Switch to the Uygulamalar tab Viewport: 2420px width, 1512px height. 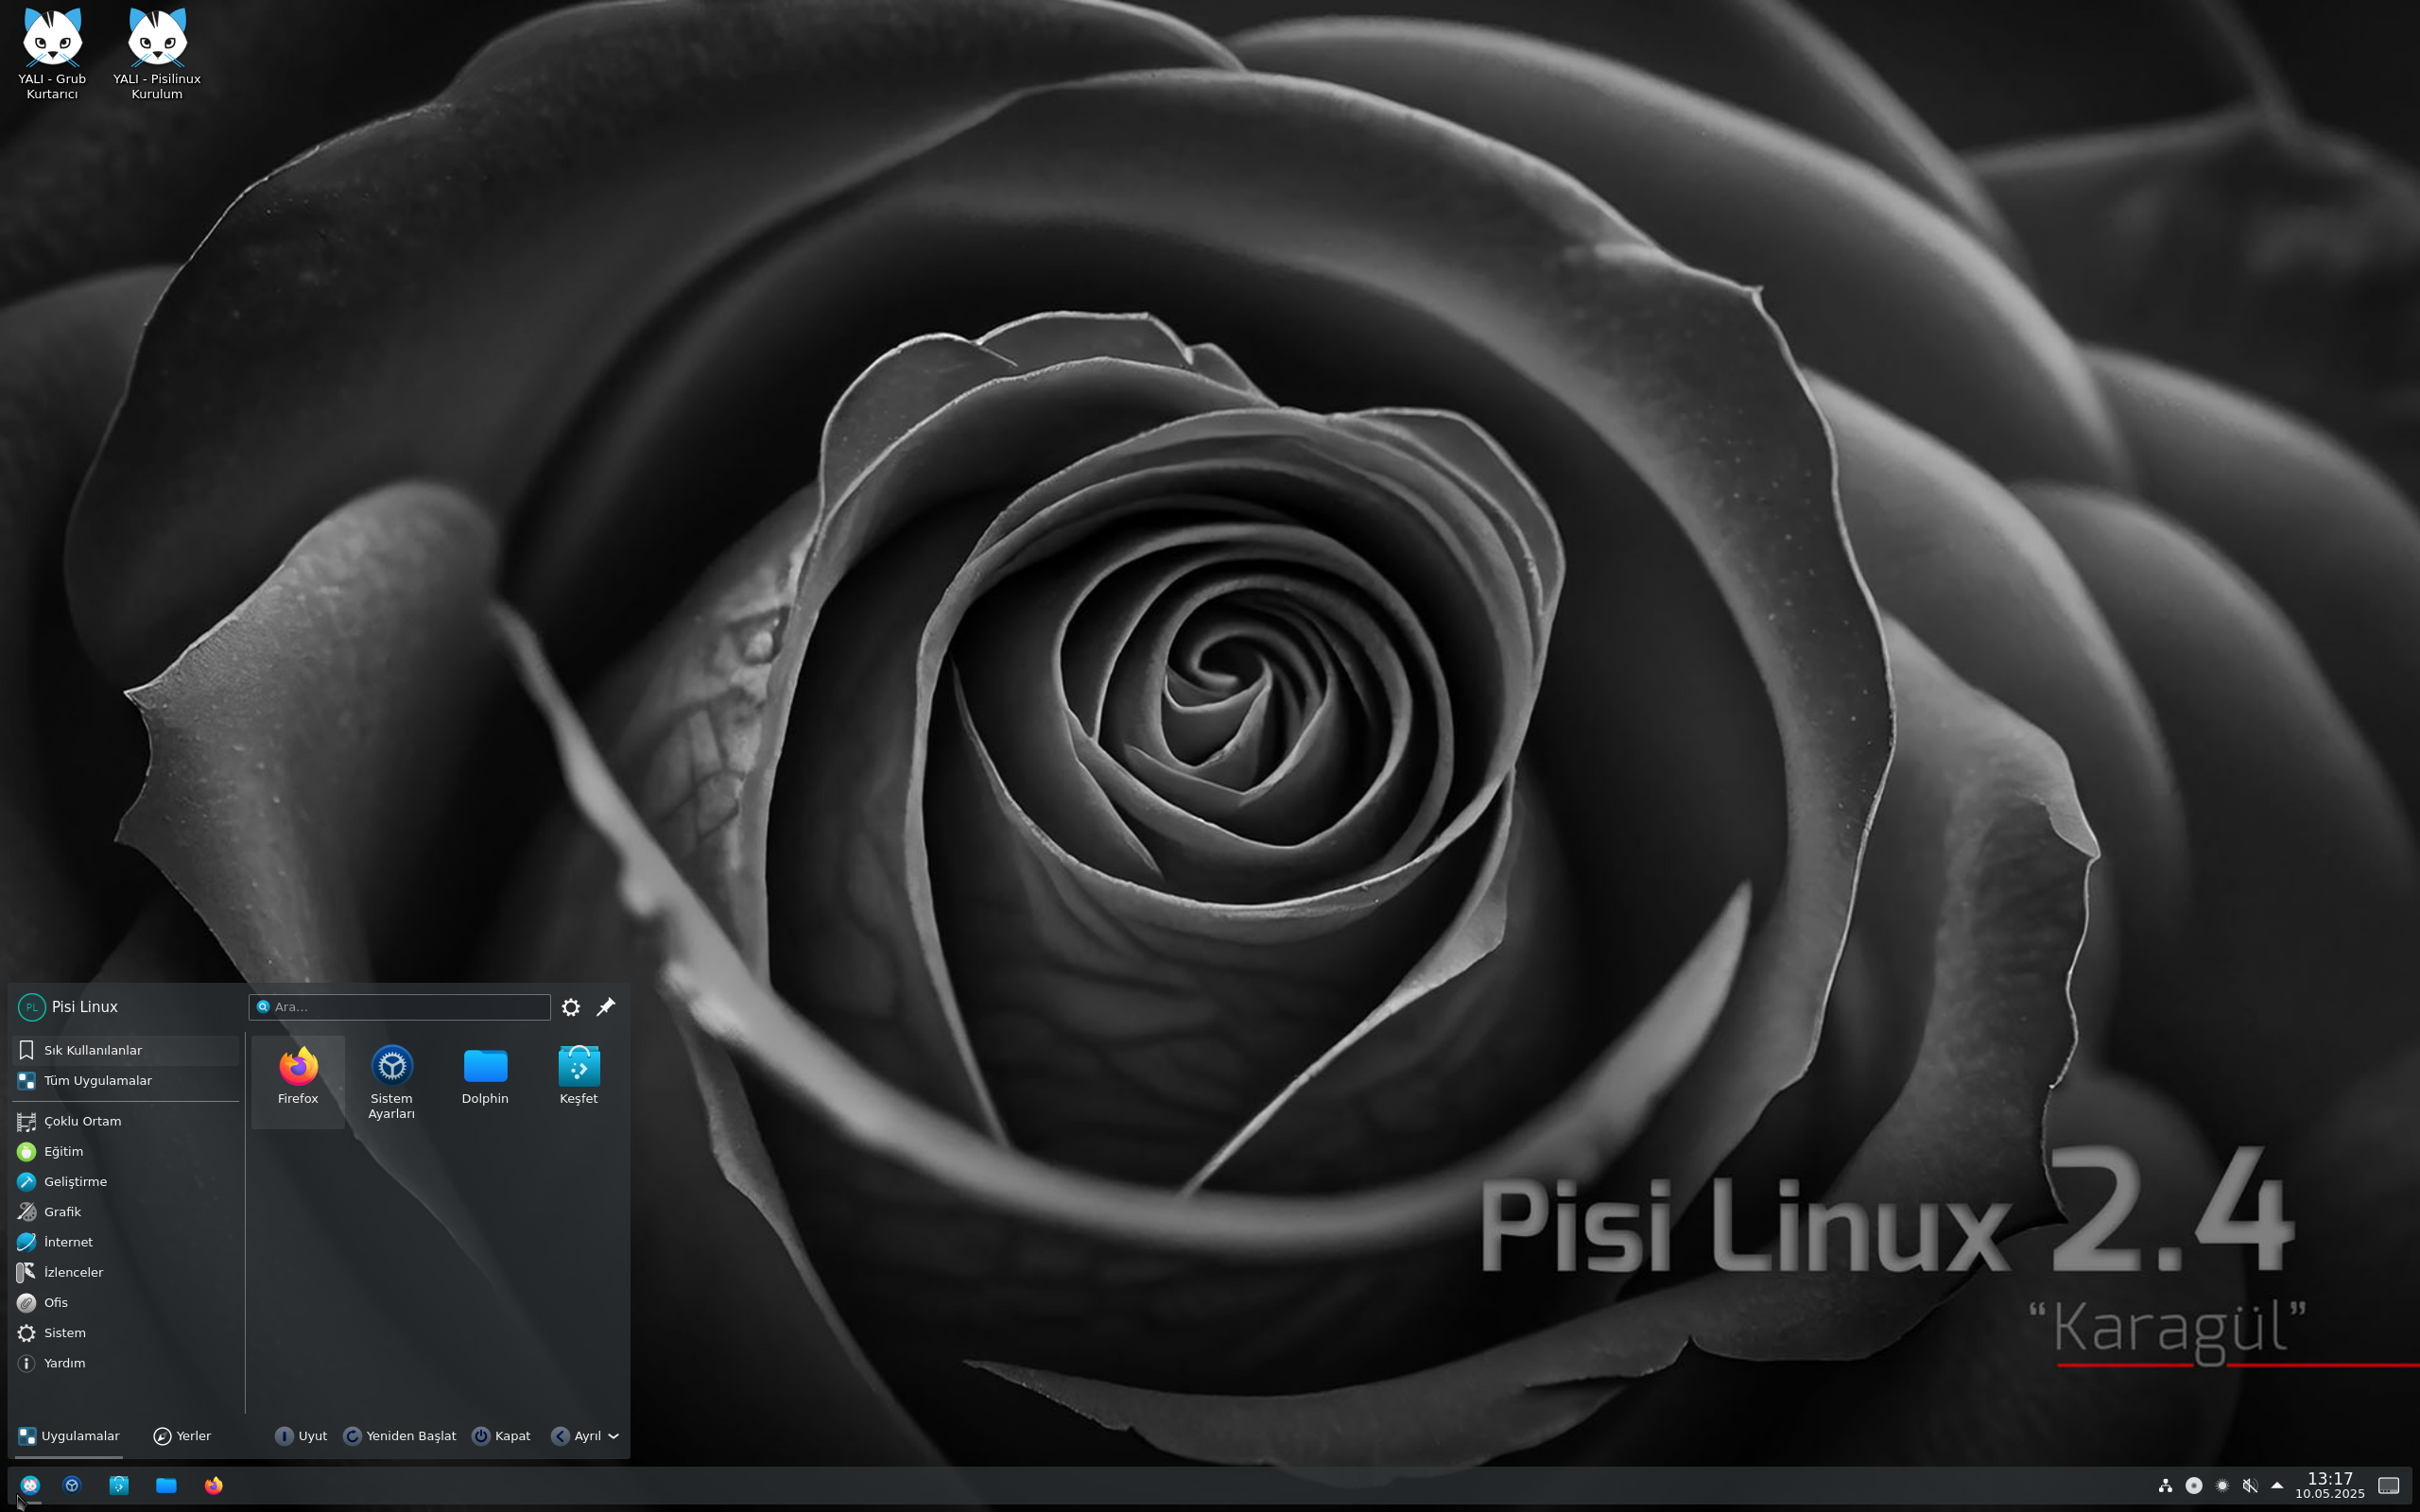pyautogui.click(x=69, y=1436)
